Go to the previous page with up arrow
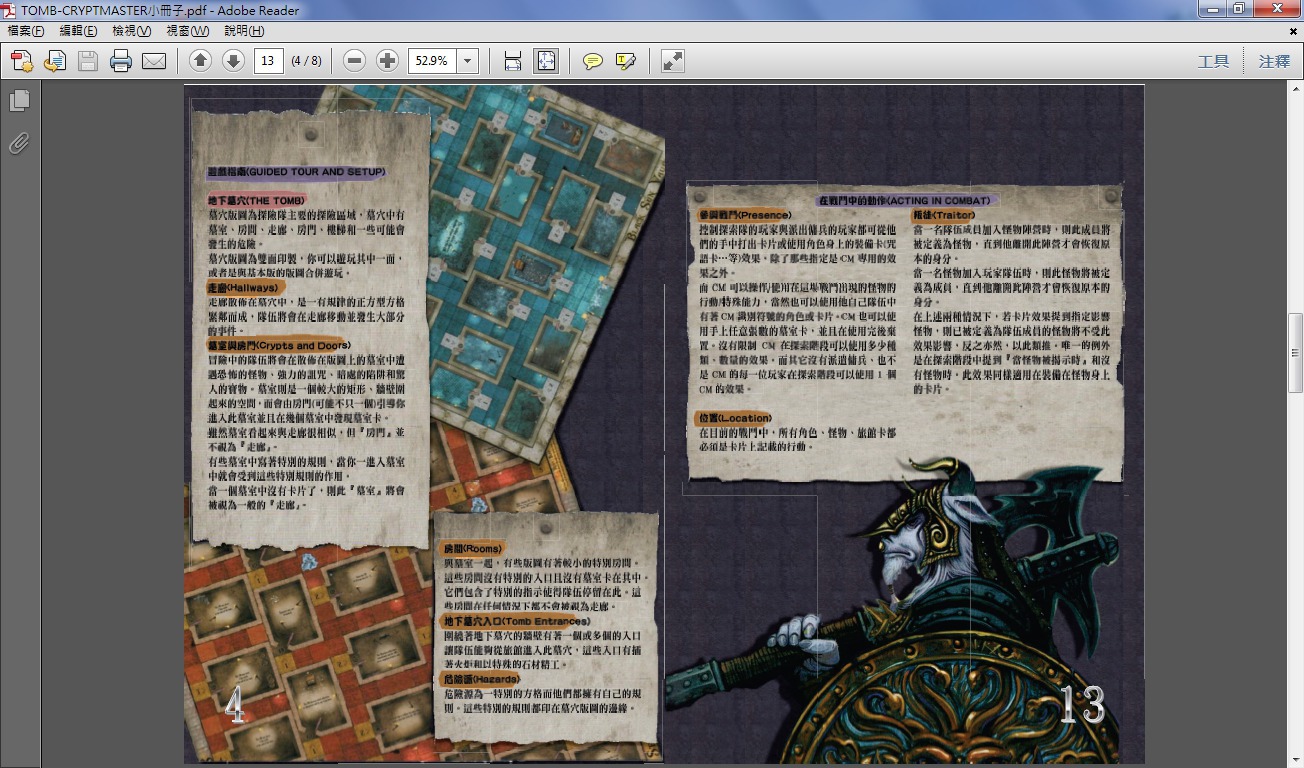This screenshot has width=1304, height=768. (x=200, y=61)
